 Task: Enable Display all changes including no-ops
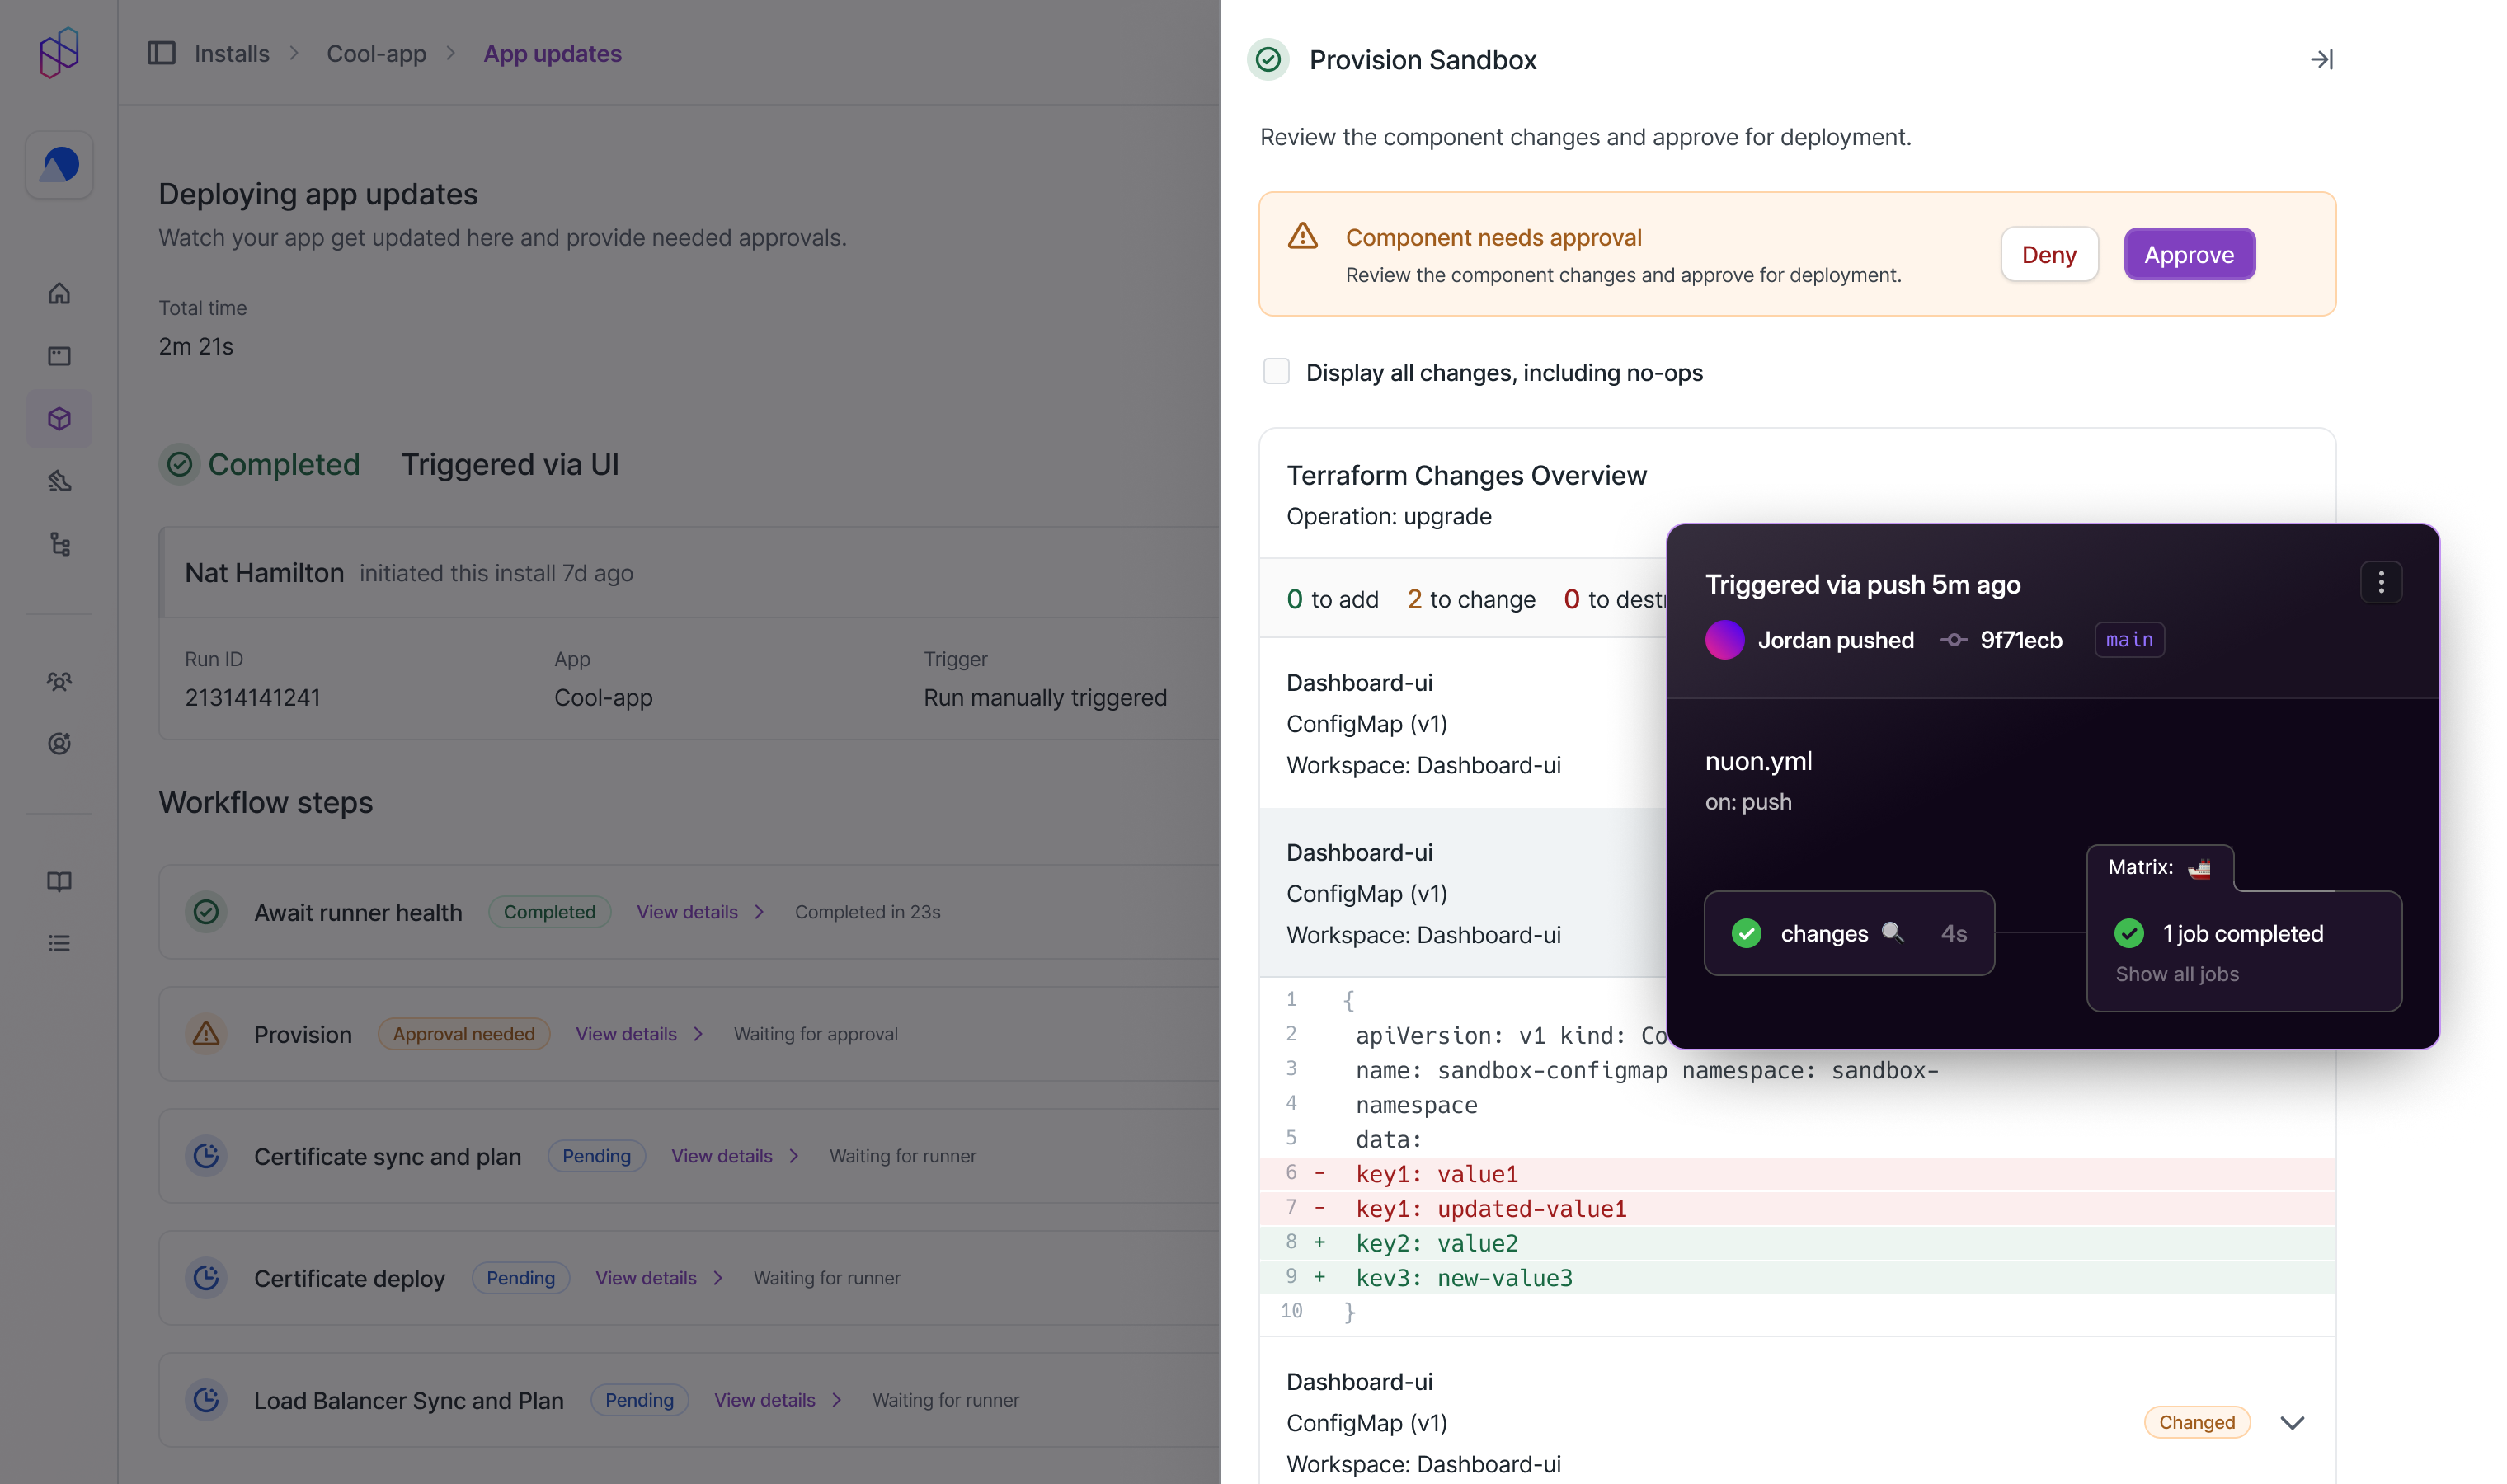1276,372
